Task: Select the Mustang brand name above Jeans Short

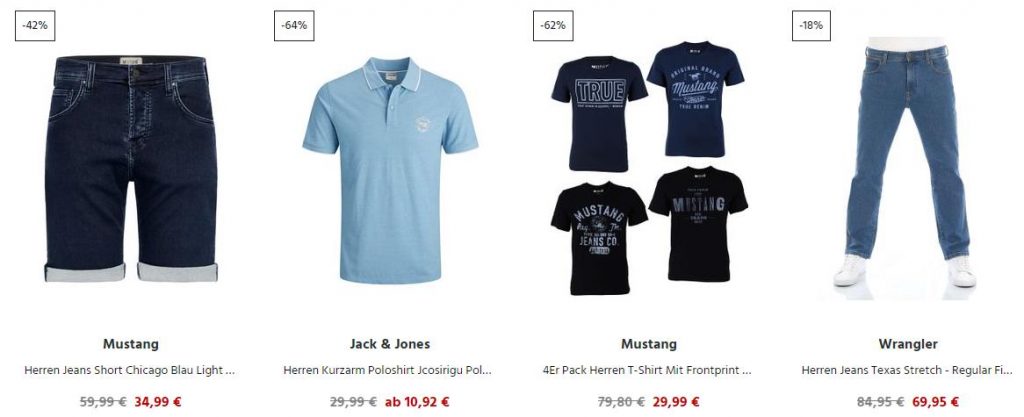Action: tap(131, 344)
